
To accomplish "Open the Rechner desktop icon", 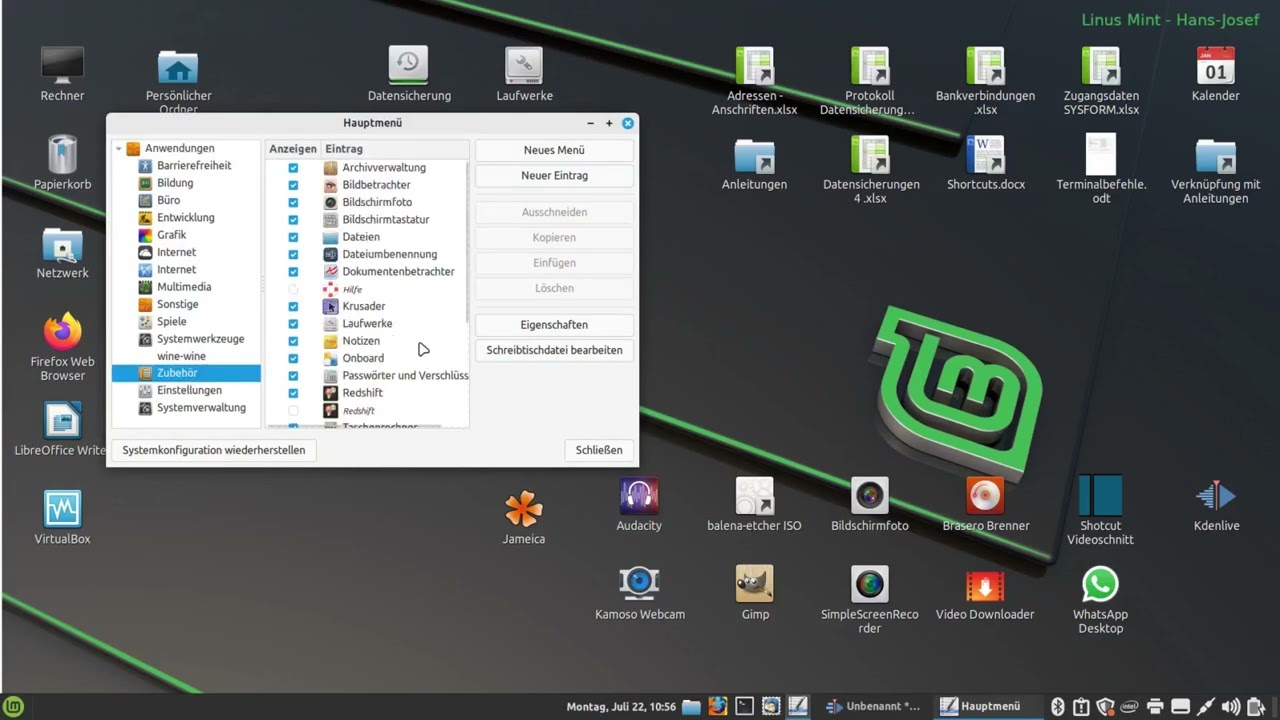I will (62, 74).
